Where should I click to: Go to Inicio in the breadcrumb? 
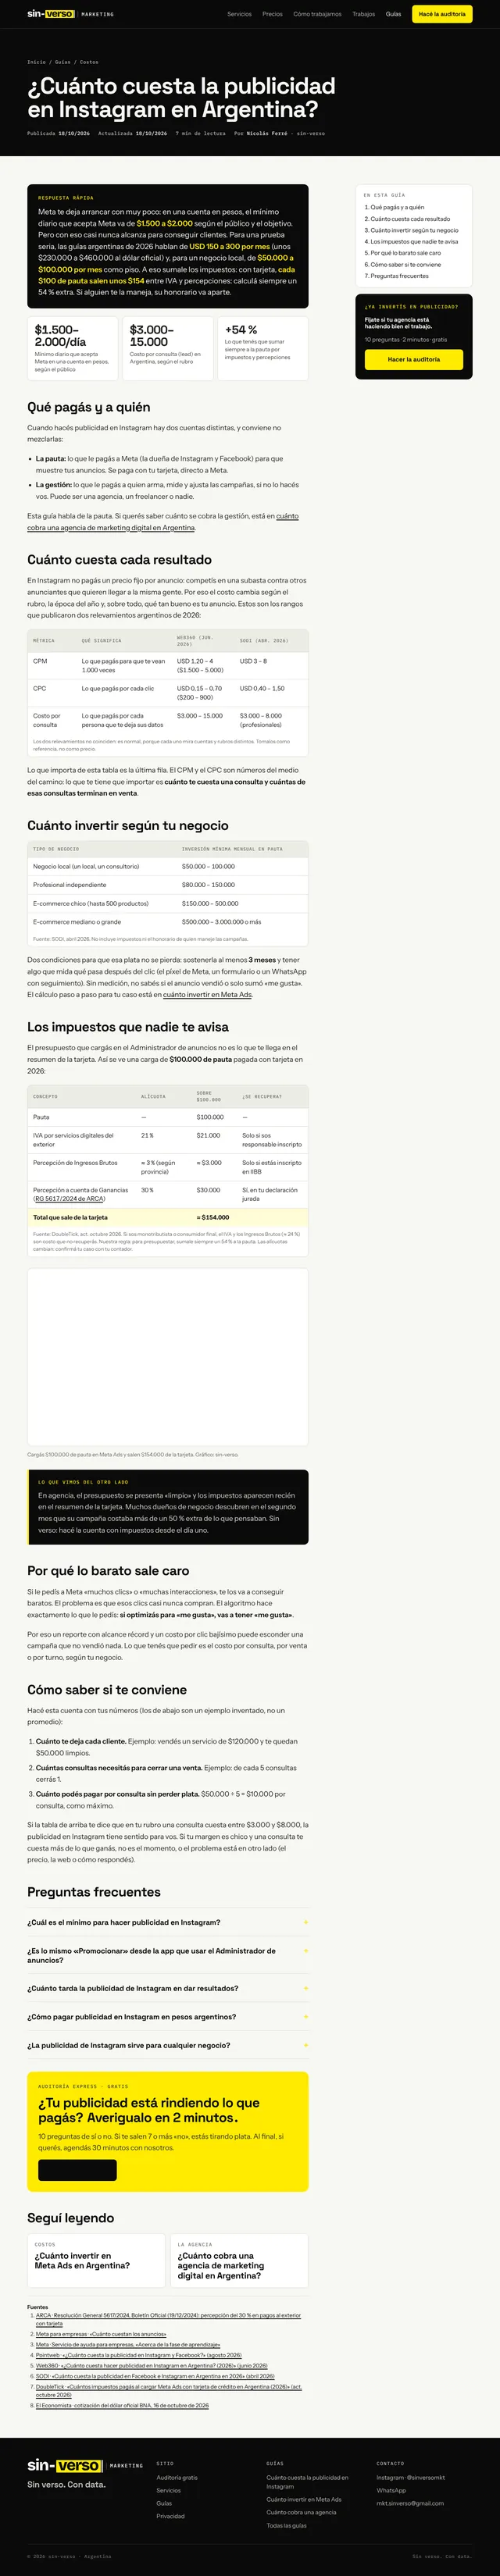(x=36, y=62)
